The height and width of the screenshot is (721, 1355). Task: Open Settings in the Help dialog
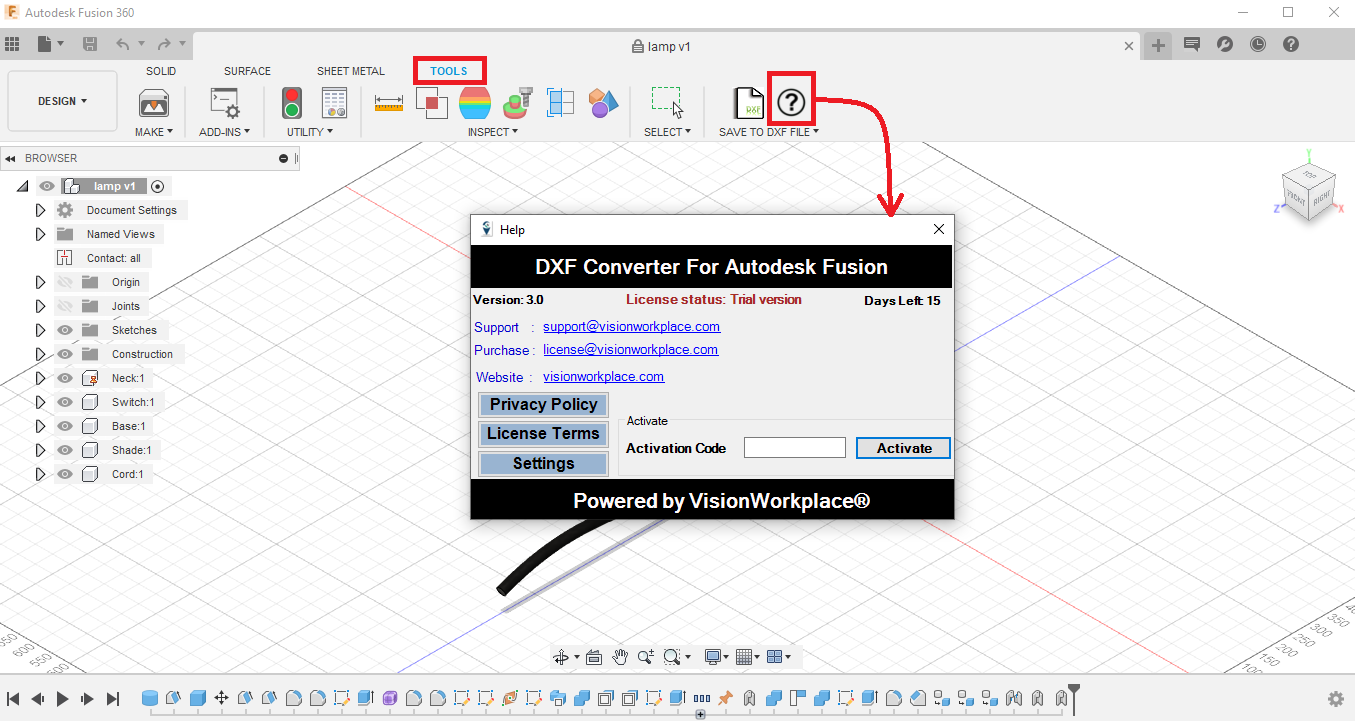543,464
